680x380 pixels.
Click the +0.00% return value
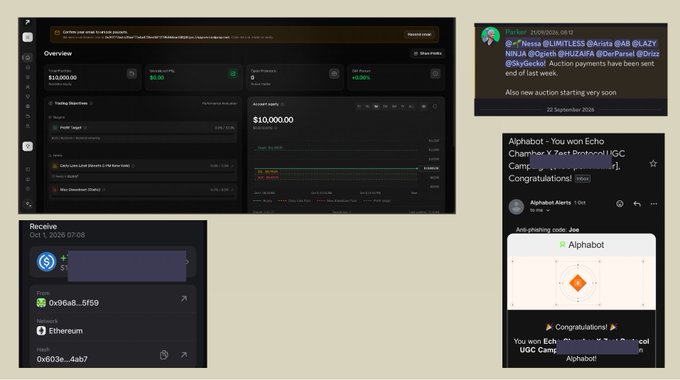click(361, 78)
